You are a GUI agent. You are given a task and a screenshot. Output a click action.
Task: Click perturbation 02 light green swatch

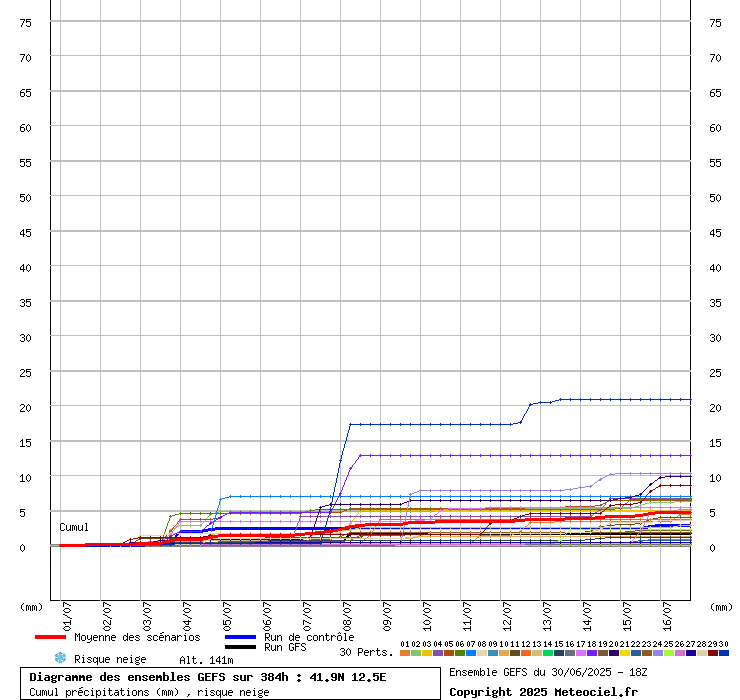416,653
